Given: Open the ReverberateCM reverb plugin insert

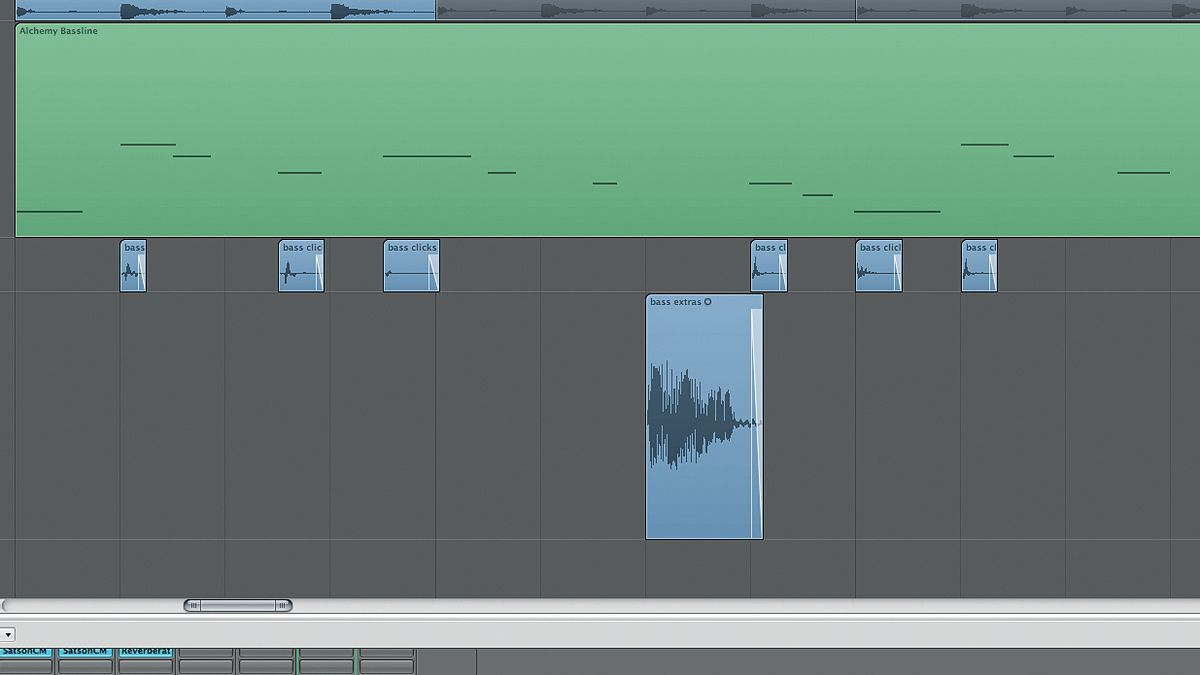Looking at the screenshot, I should 145,651.
